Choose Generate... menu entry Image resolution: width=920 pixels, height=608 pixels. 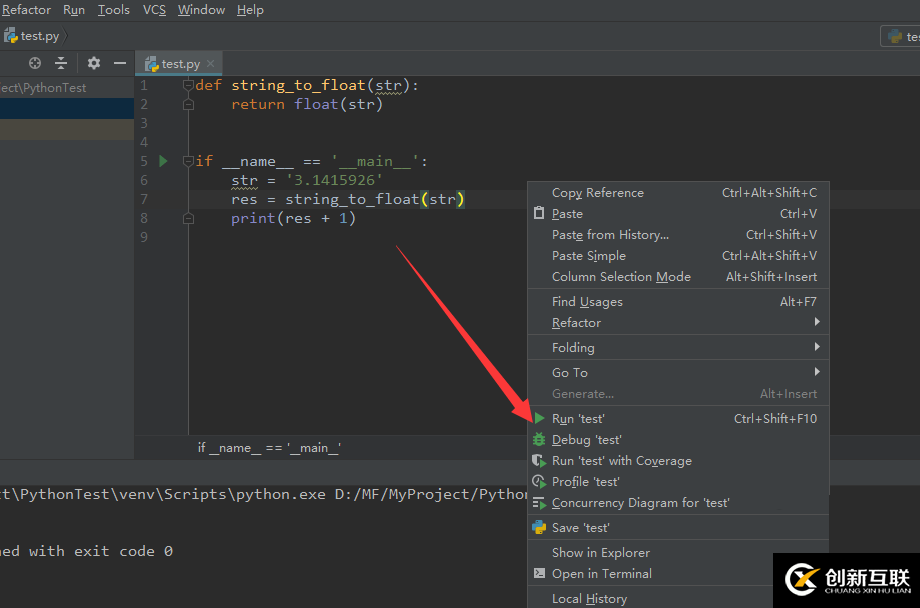(x=678, y=394)
